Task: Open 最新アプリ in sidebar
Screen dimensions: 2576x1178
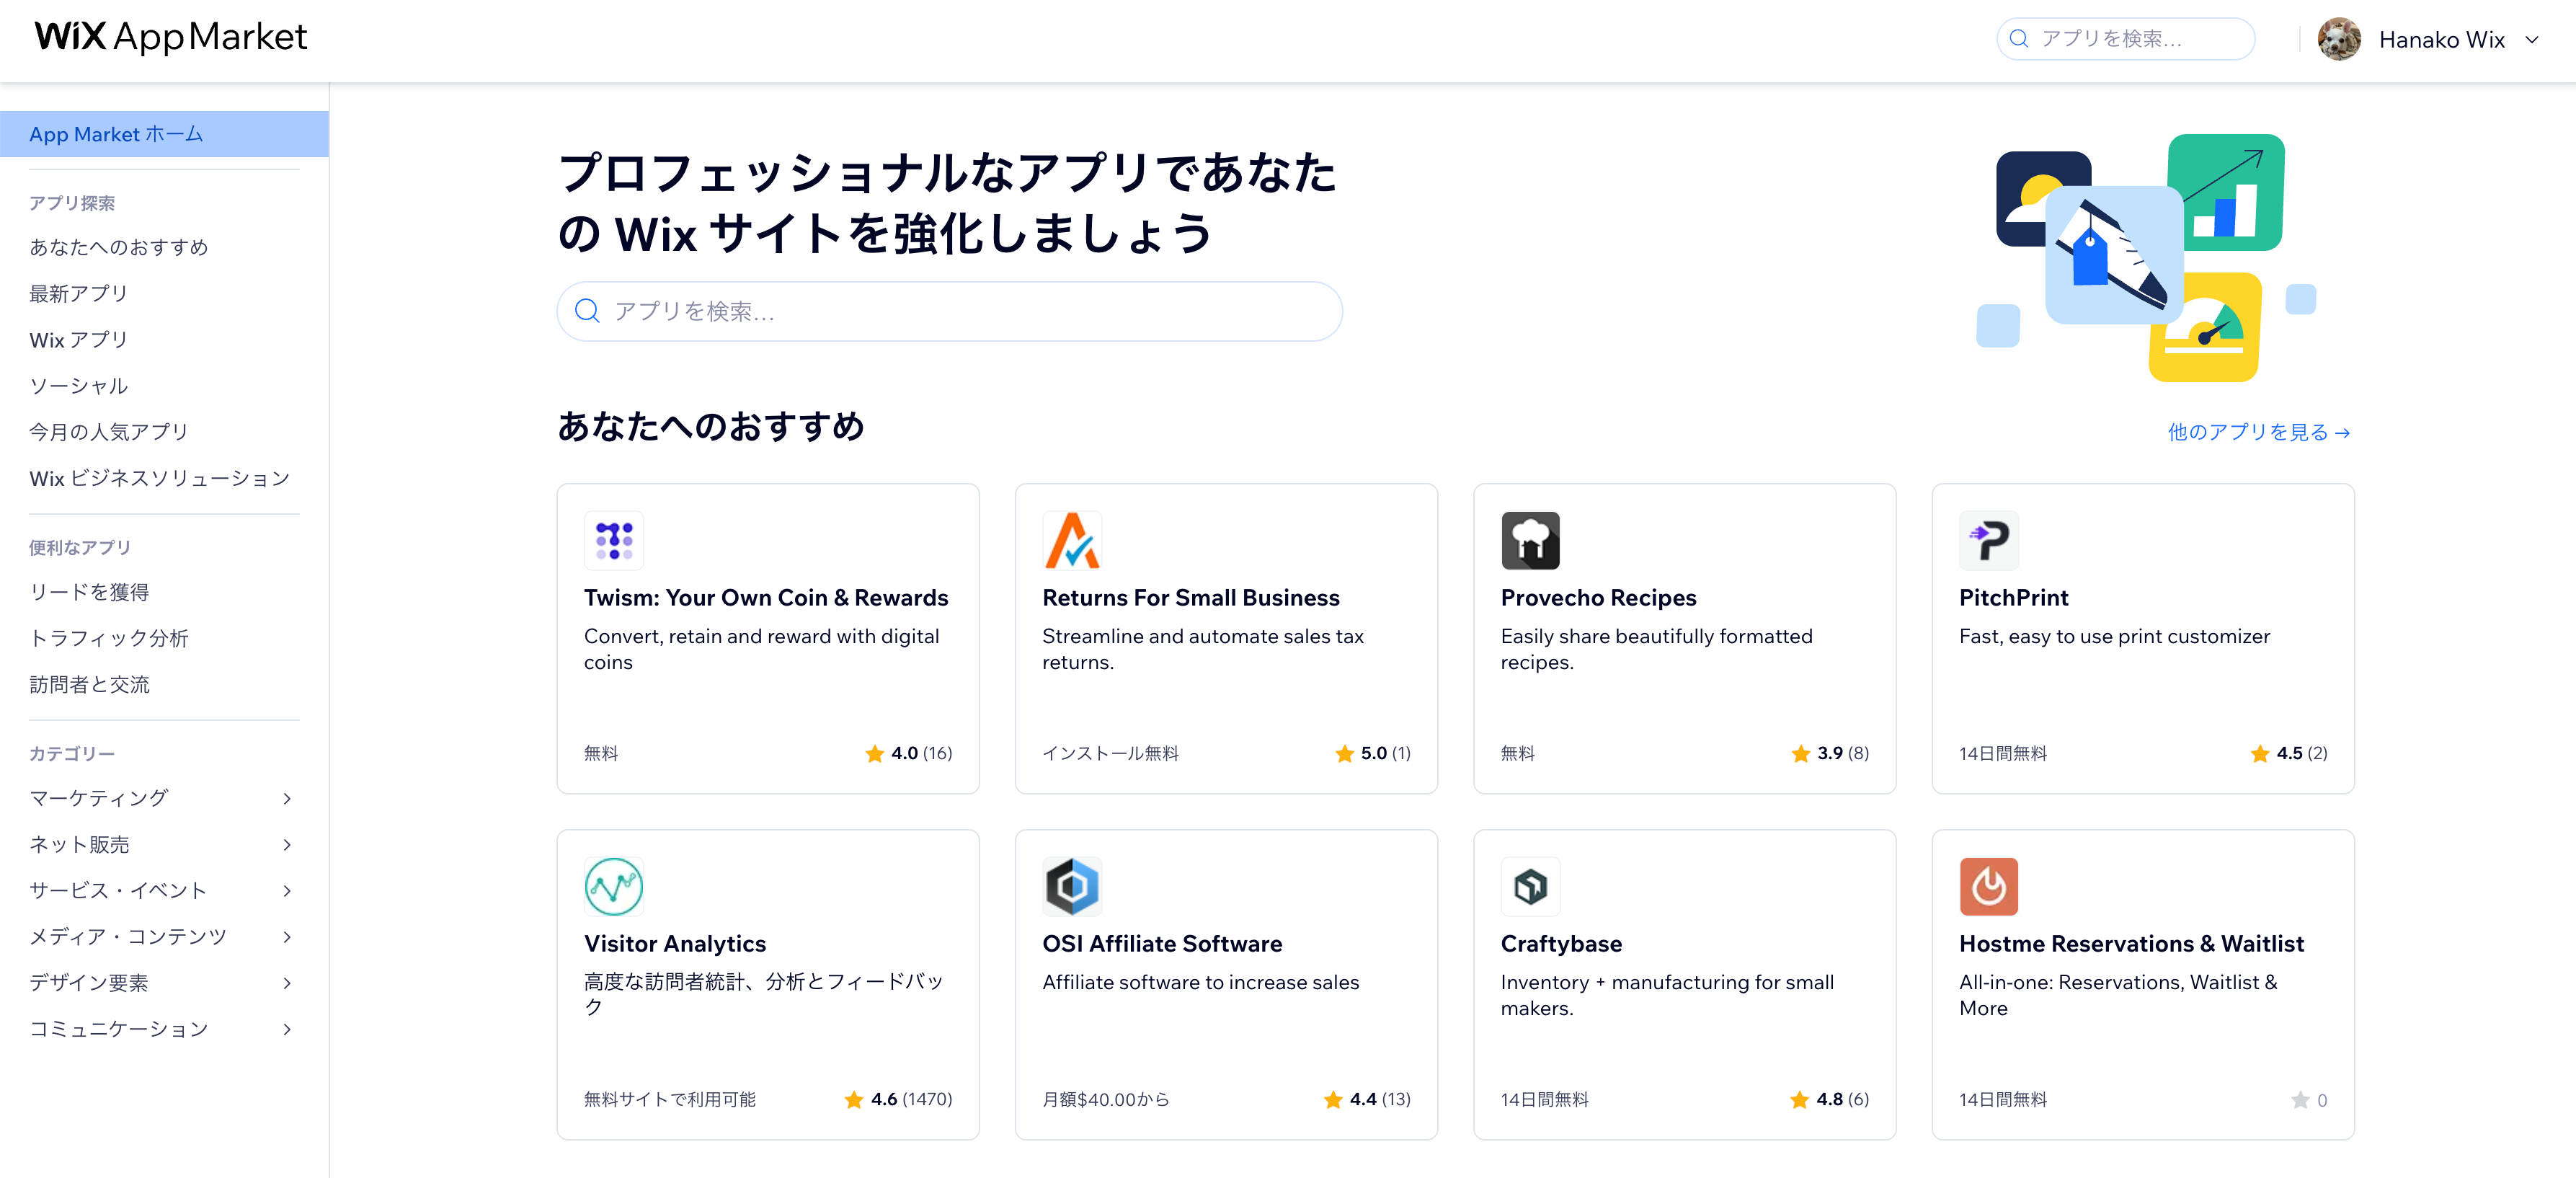Action: (x=79, y=293)
